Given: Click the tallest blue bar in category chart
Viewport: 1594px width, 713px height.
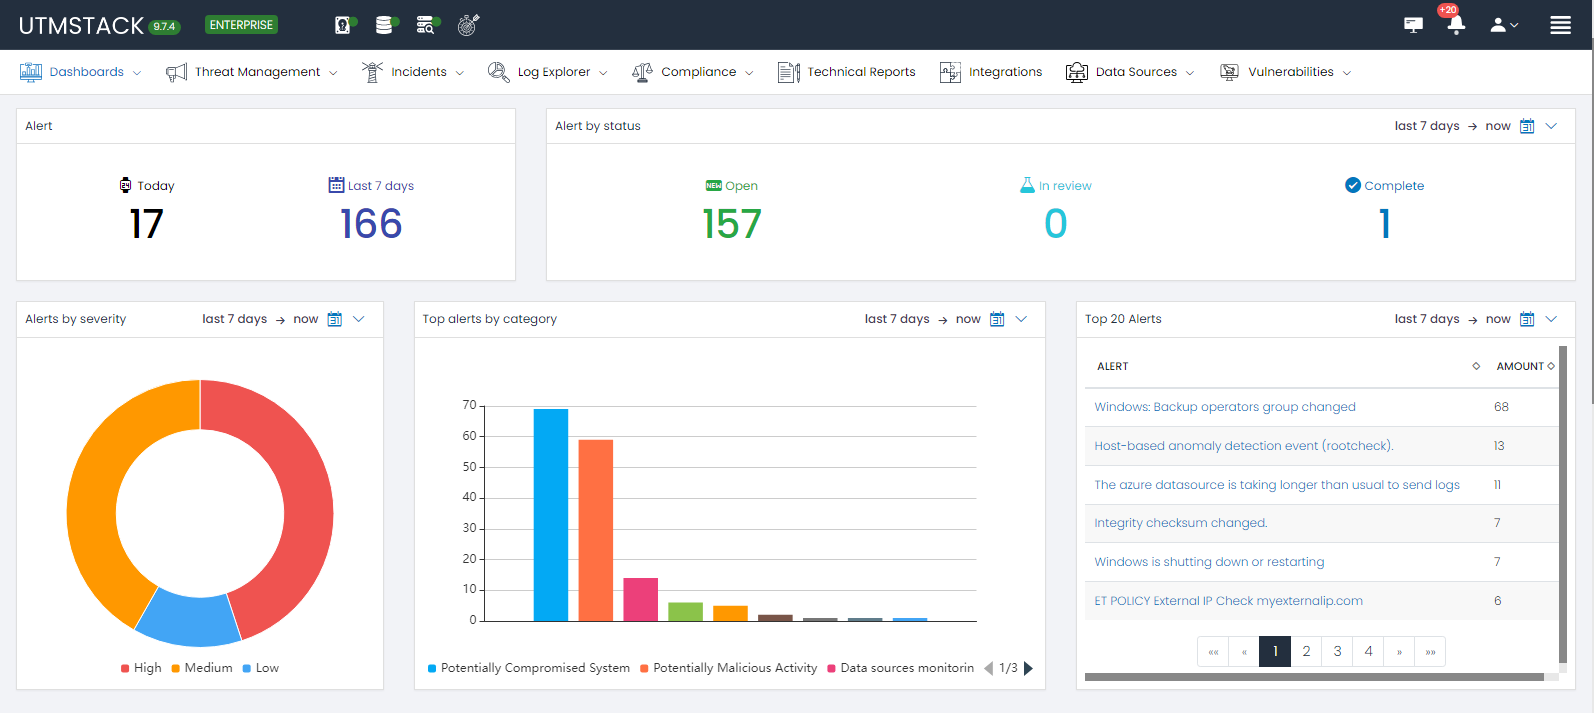Looking at the screenshot, I should 551,515.
